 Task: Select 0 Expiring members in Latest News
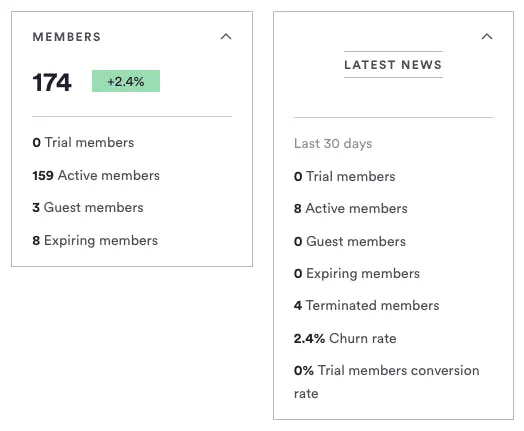[357, 274]
